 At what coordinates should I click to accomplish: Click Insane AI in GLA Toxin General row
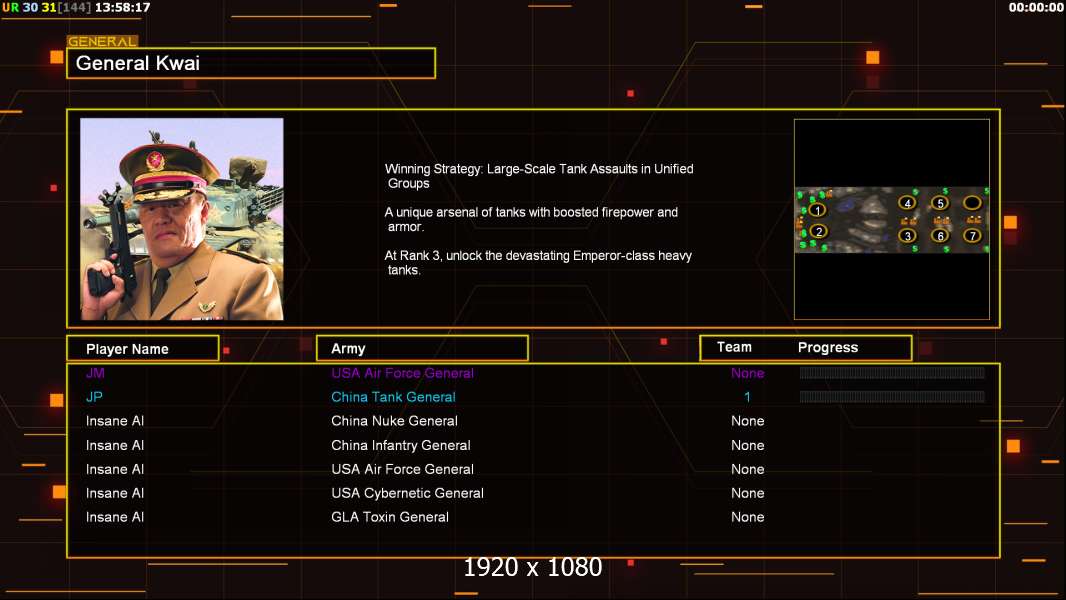coord(115,517)
